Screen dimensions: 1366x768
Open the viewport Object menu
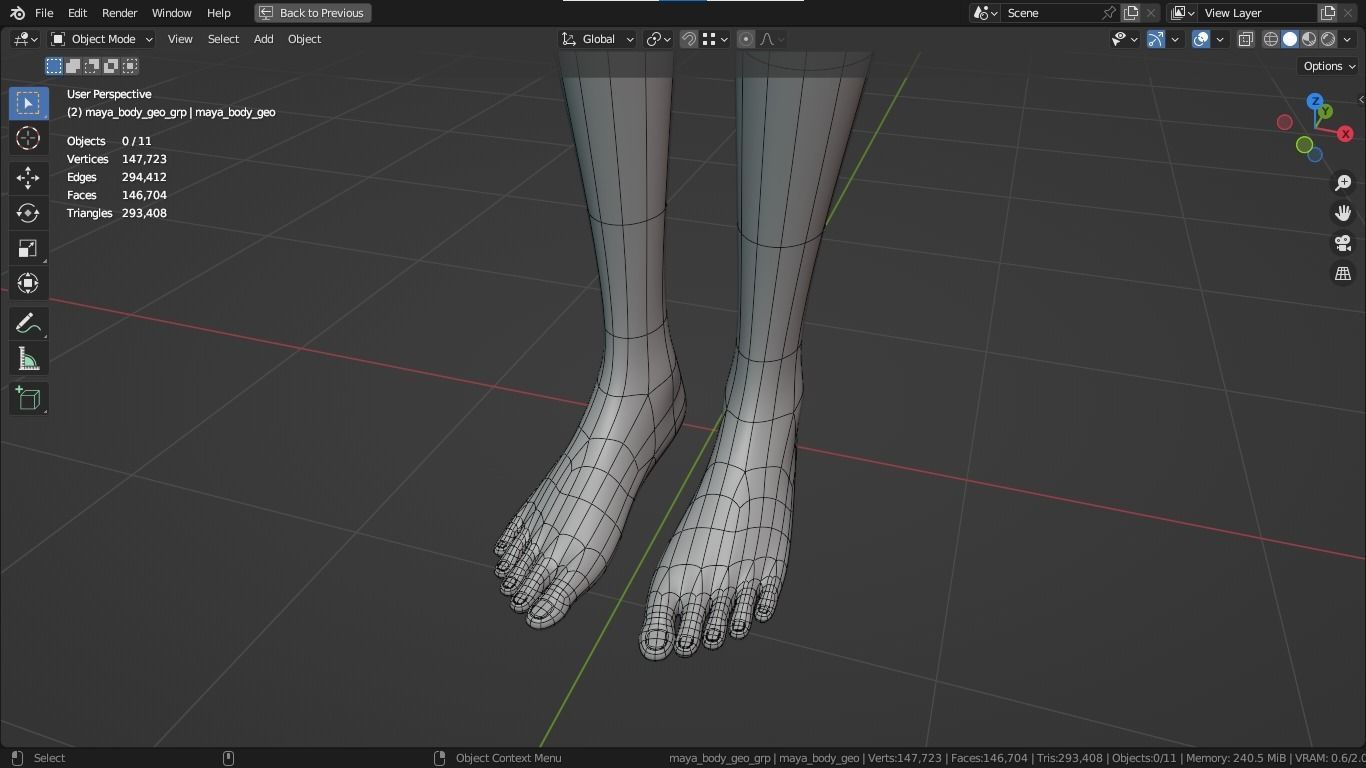304,39
